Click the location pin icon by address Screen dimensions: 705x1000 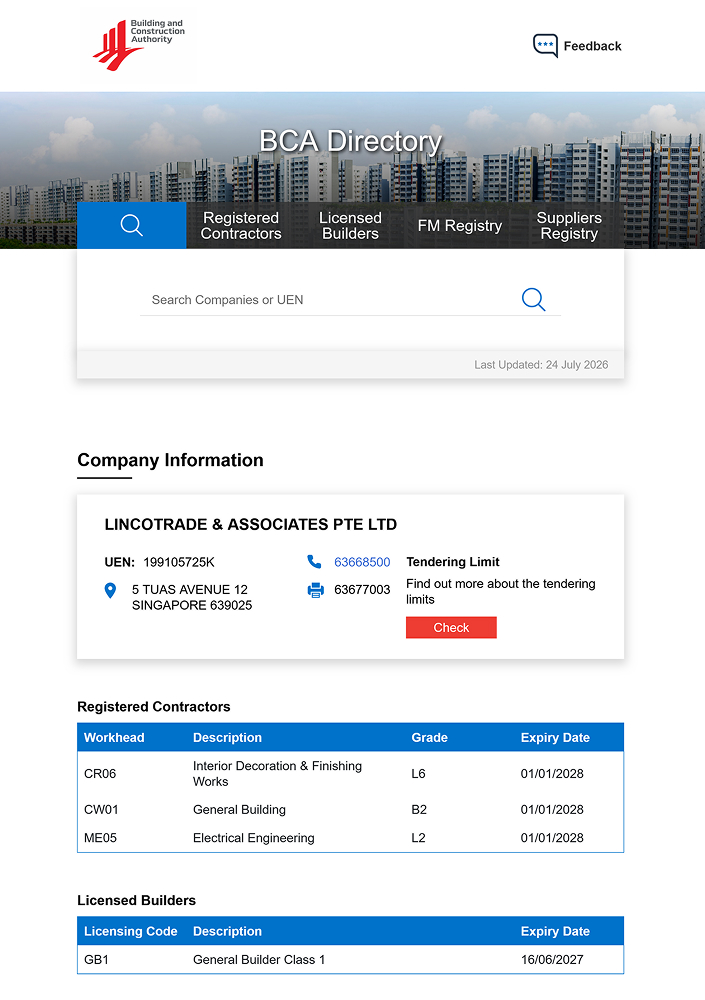pos(110,591)
